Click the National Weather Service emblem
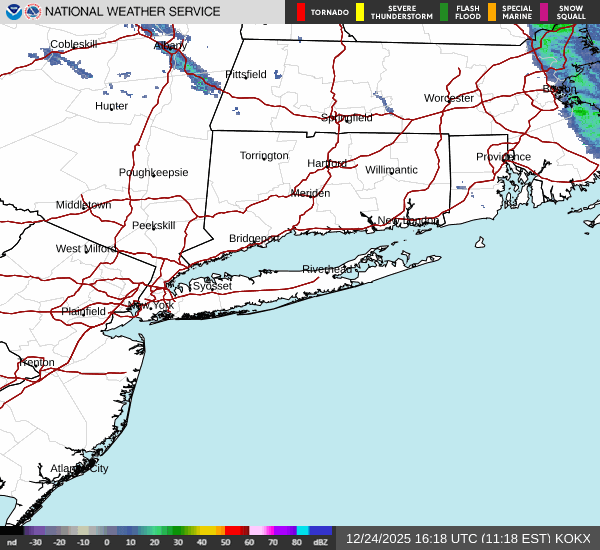600x550 pixels. point(33,12)
